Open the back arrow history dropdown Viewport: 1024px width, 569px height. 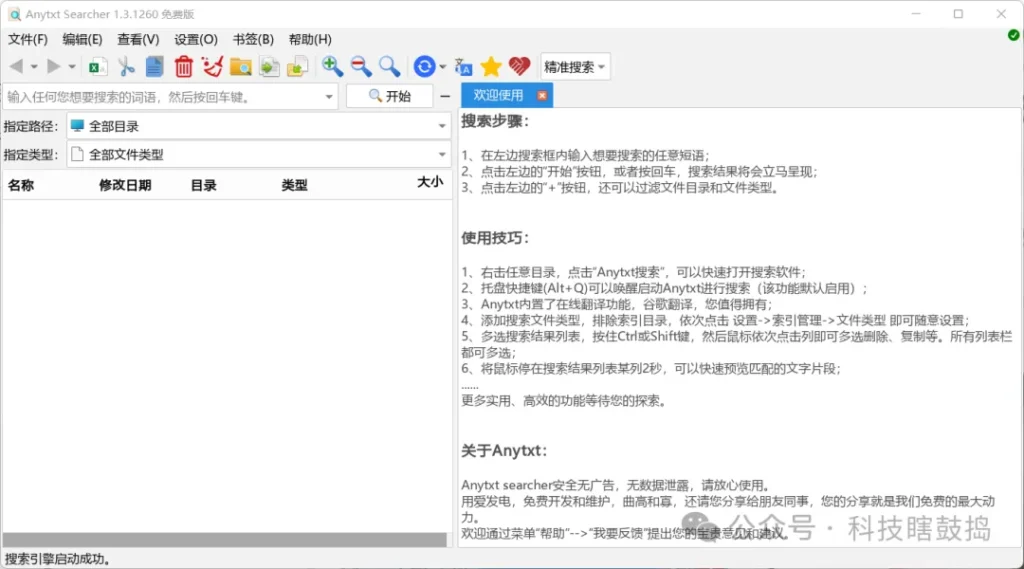33,67
